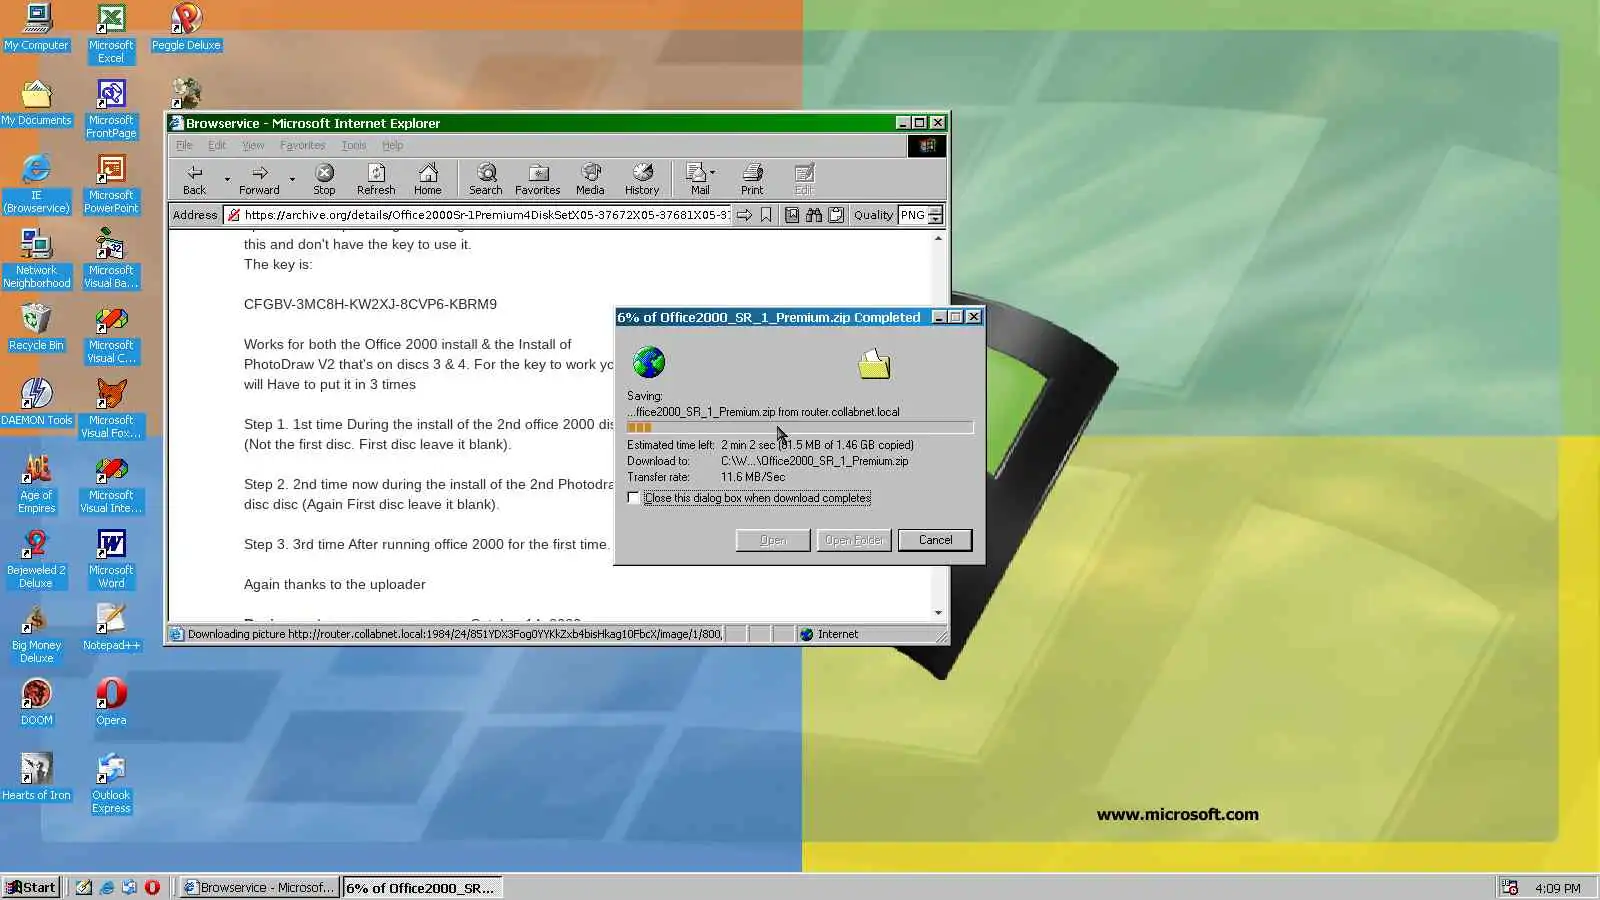Open the Back history dropdown arrow

click(x=227, y=179)
